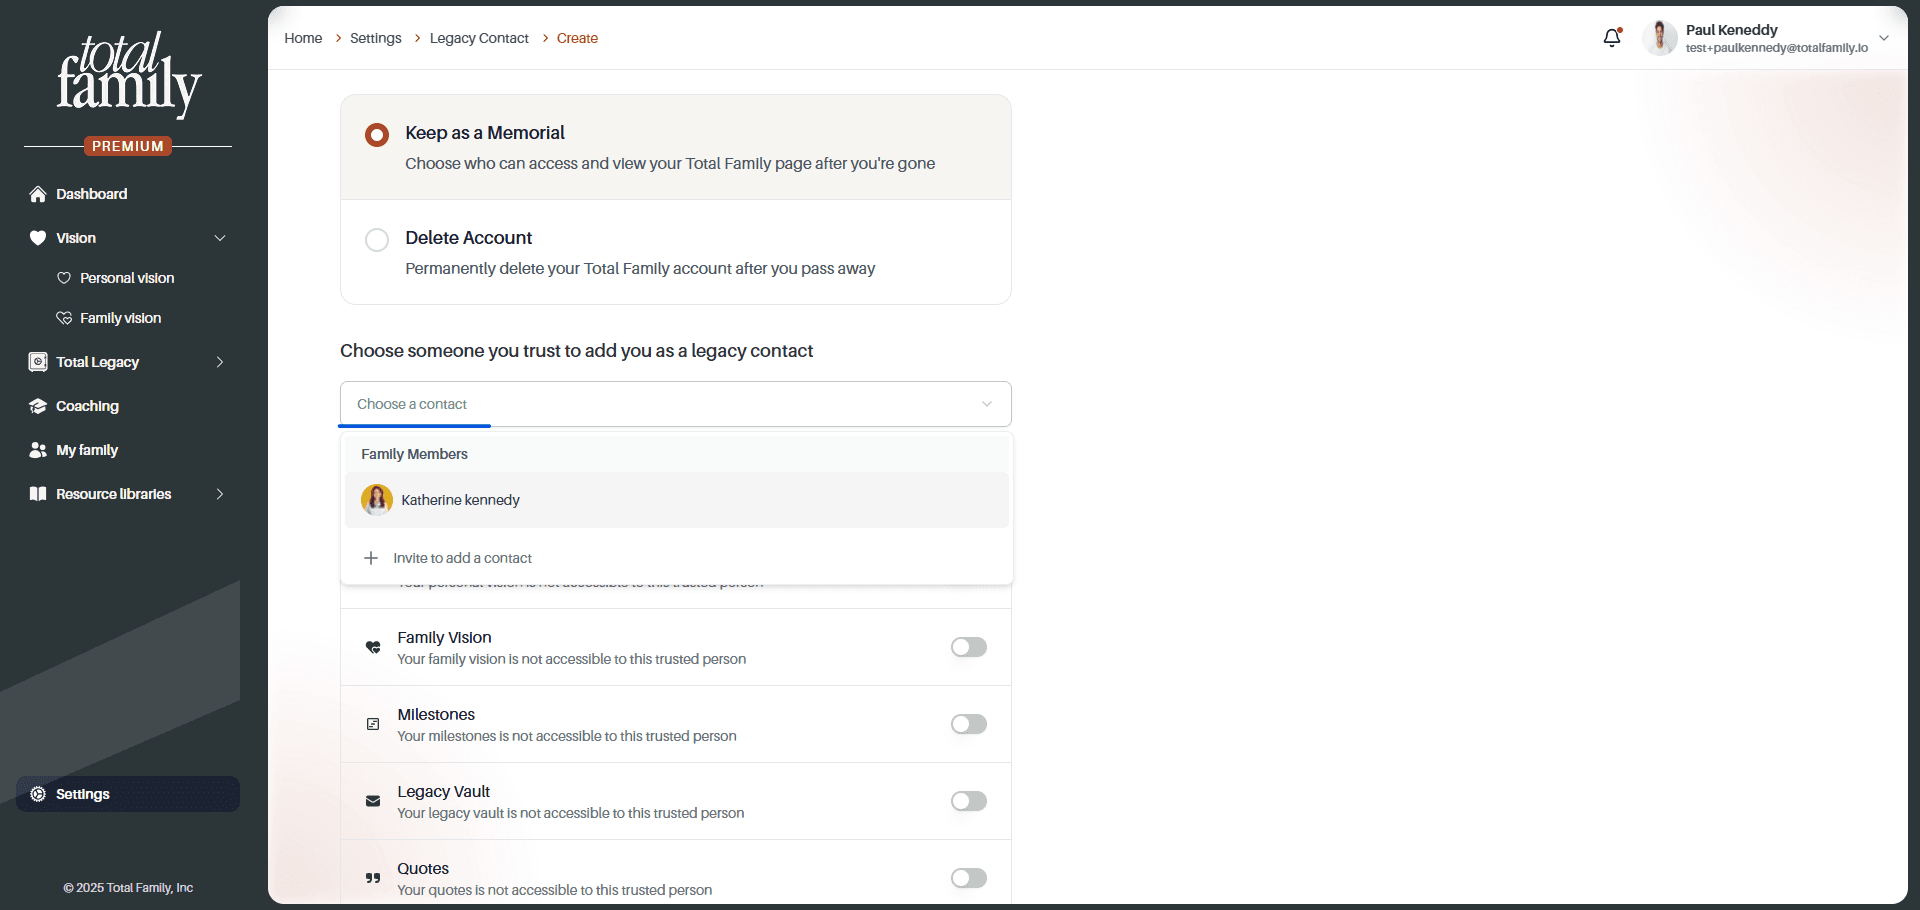Viewport: 1920px width, 910px height.
Task: Open the Choose a contact dropdown
Action: click(x=676, y=404)
